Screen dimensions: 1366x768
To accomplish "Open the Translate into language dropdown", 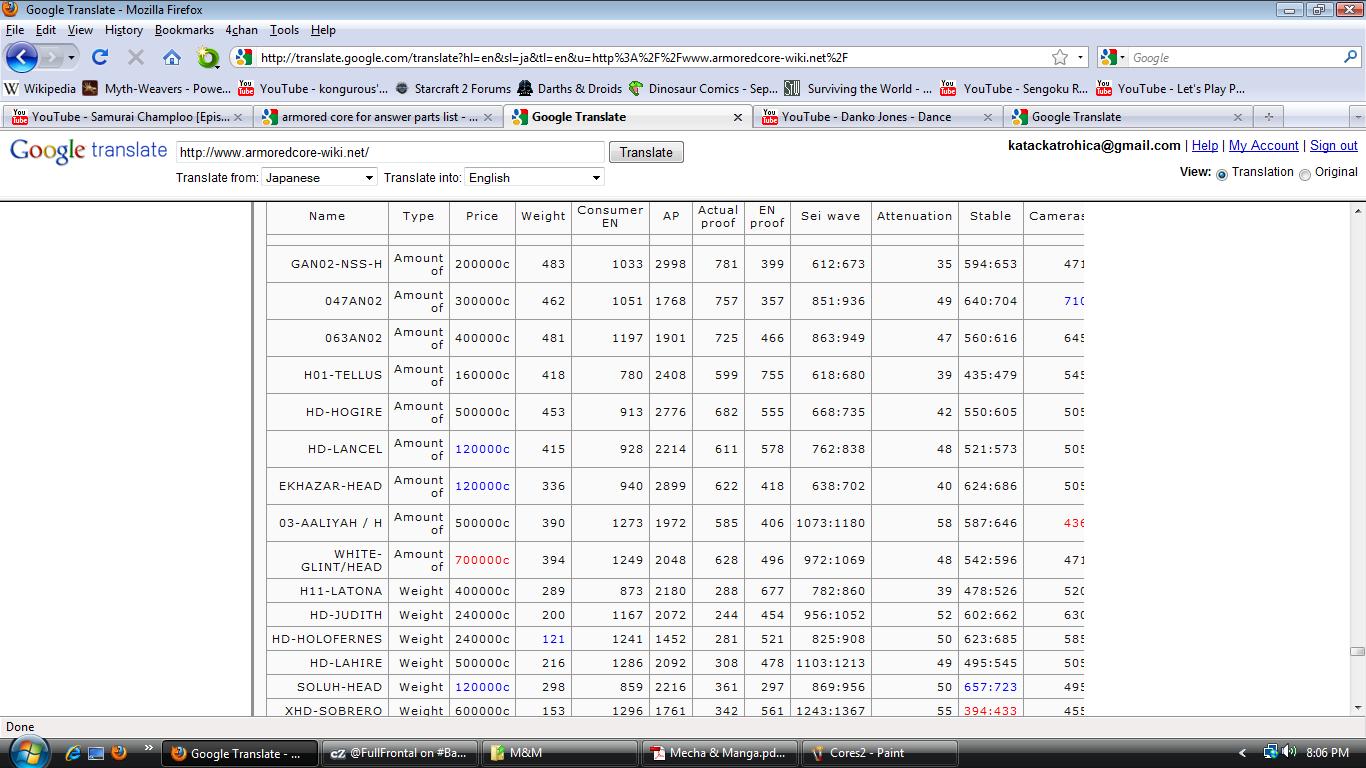I will (534, 177).
